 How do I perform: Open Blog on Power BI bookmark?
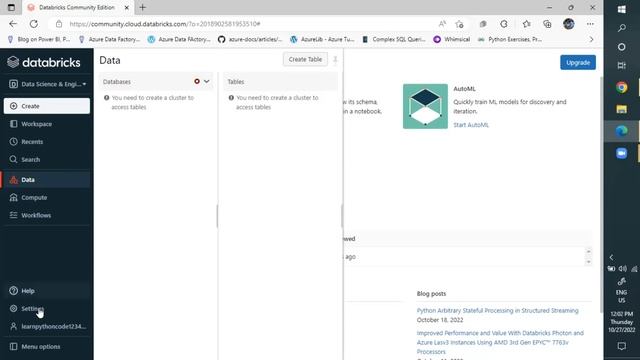pyautogui.click(x=39, y=39)
